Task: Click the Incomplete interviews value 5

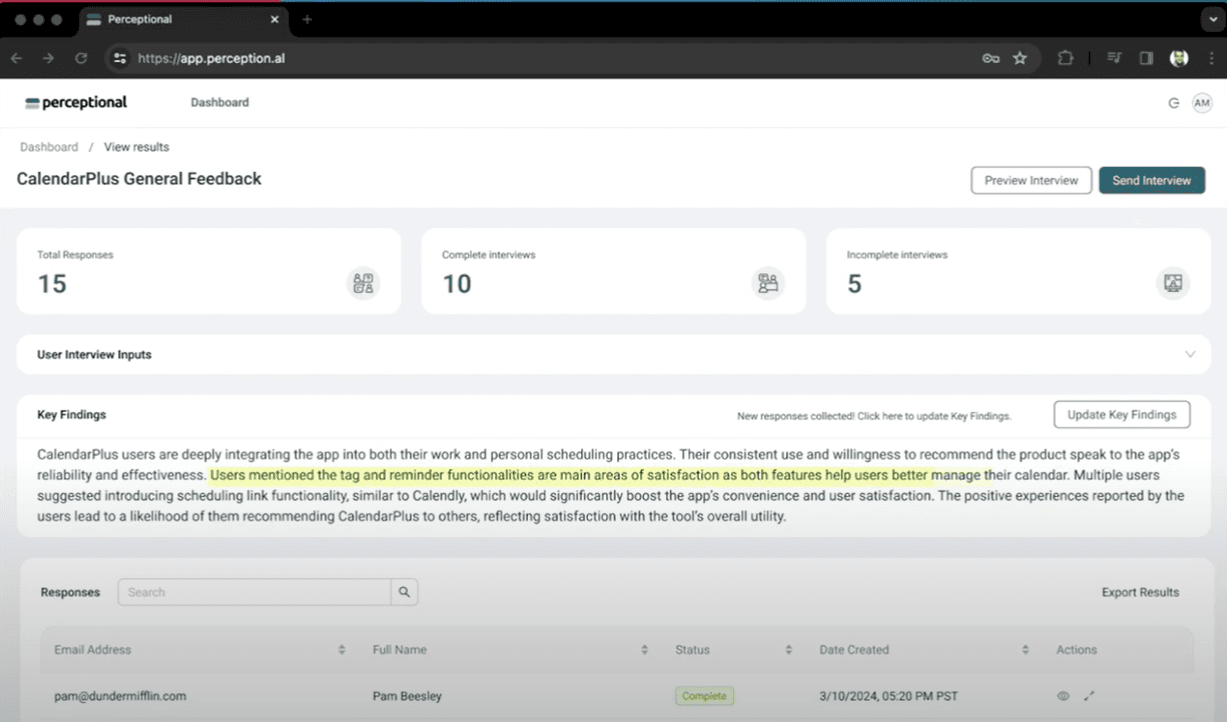Action: 854,284
